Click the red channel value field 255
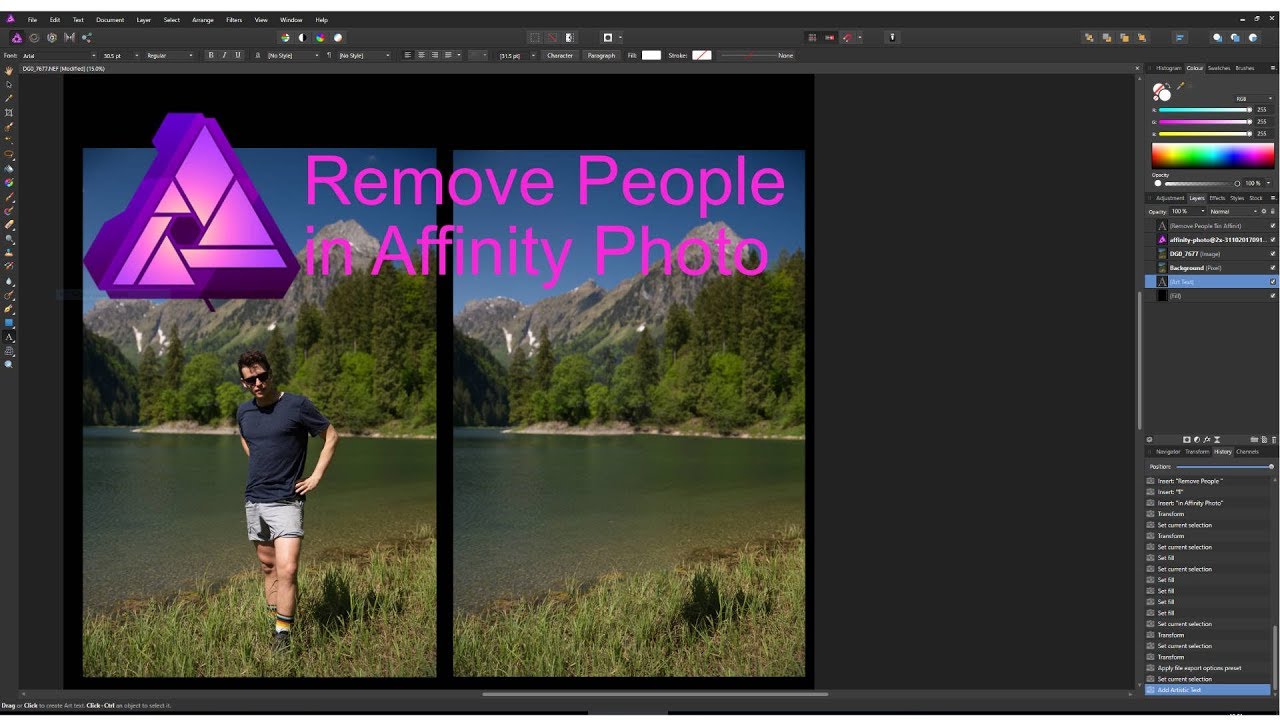This screenshot has height=720, width=1280. click(x=1263, y=109)
